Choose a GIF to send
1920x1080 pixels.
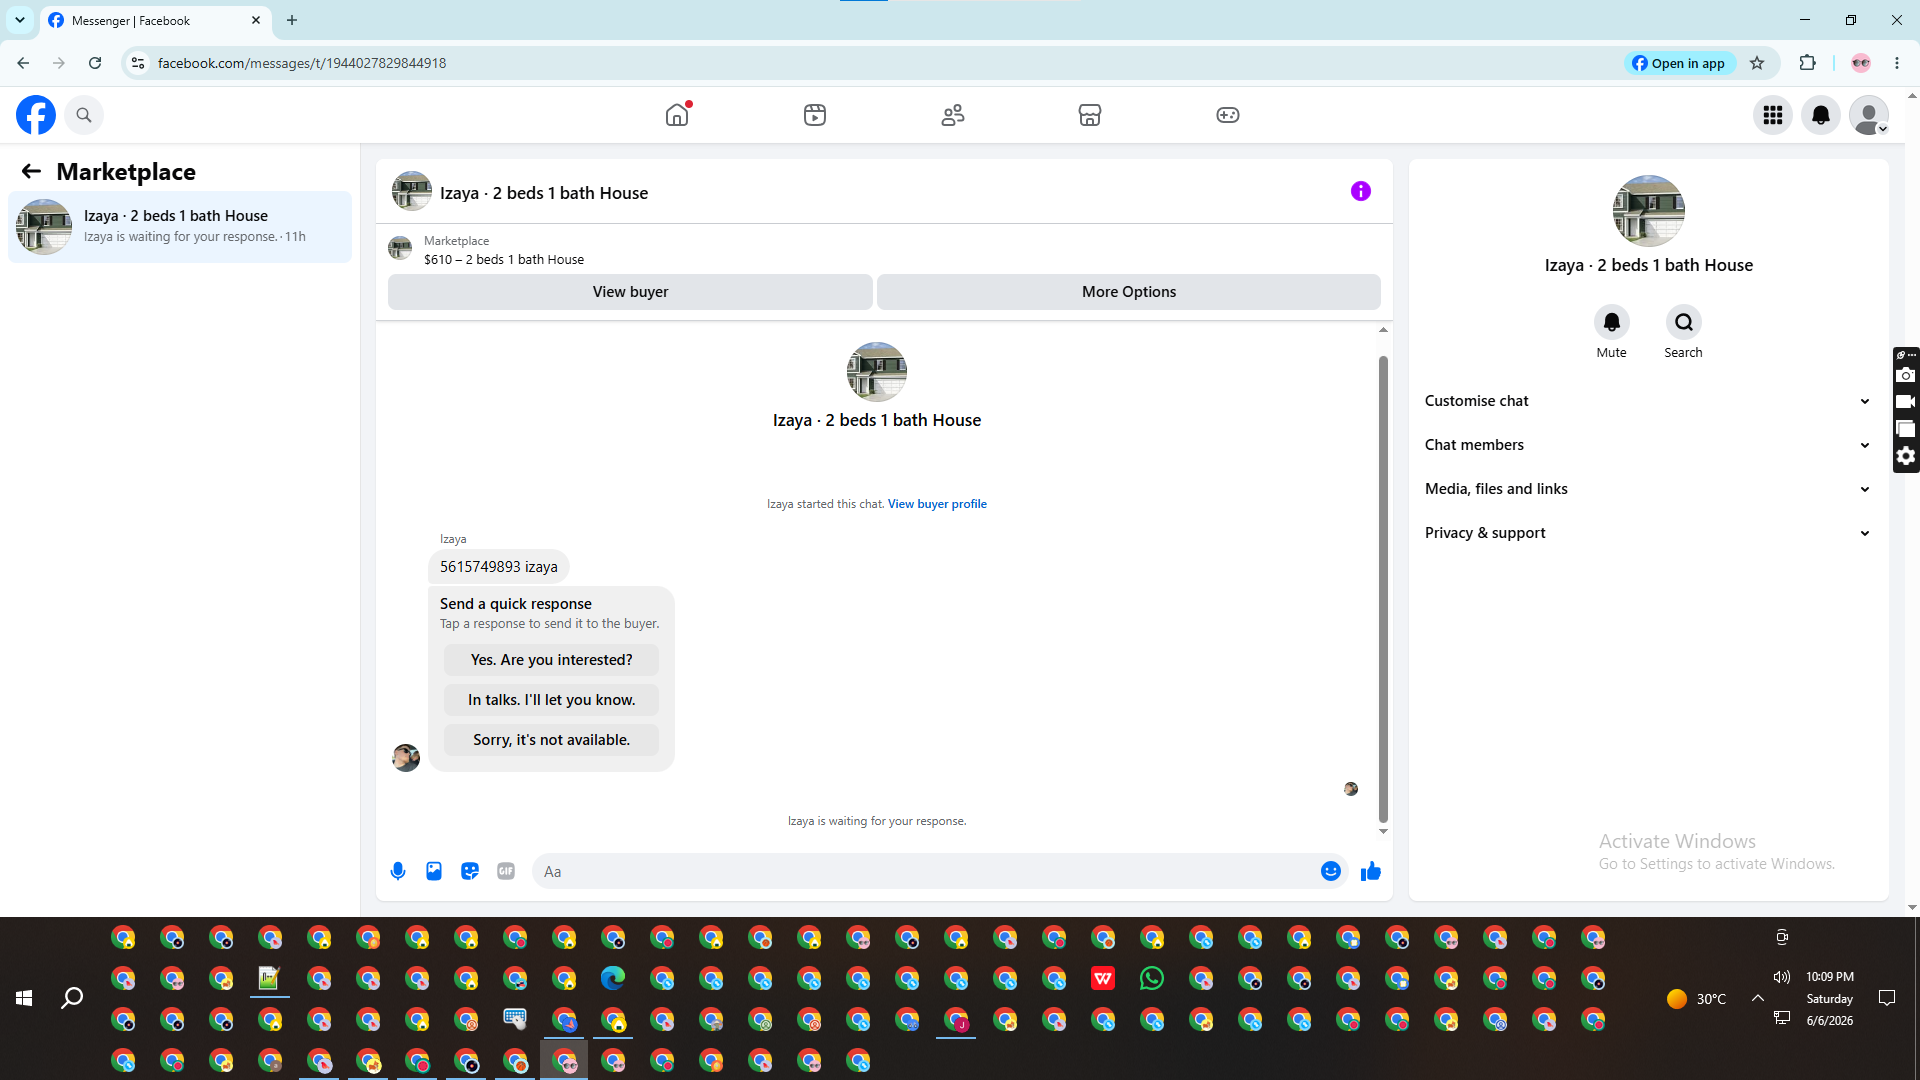(506, 871)
